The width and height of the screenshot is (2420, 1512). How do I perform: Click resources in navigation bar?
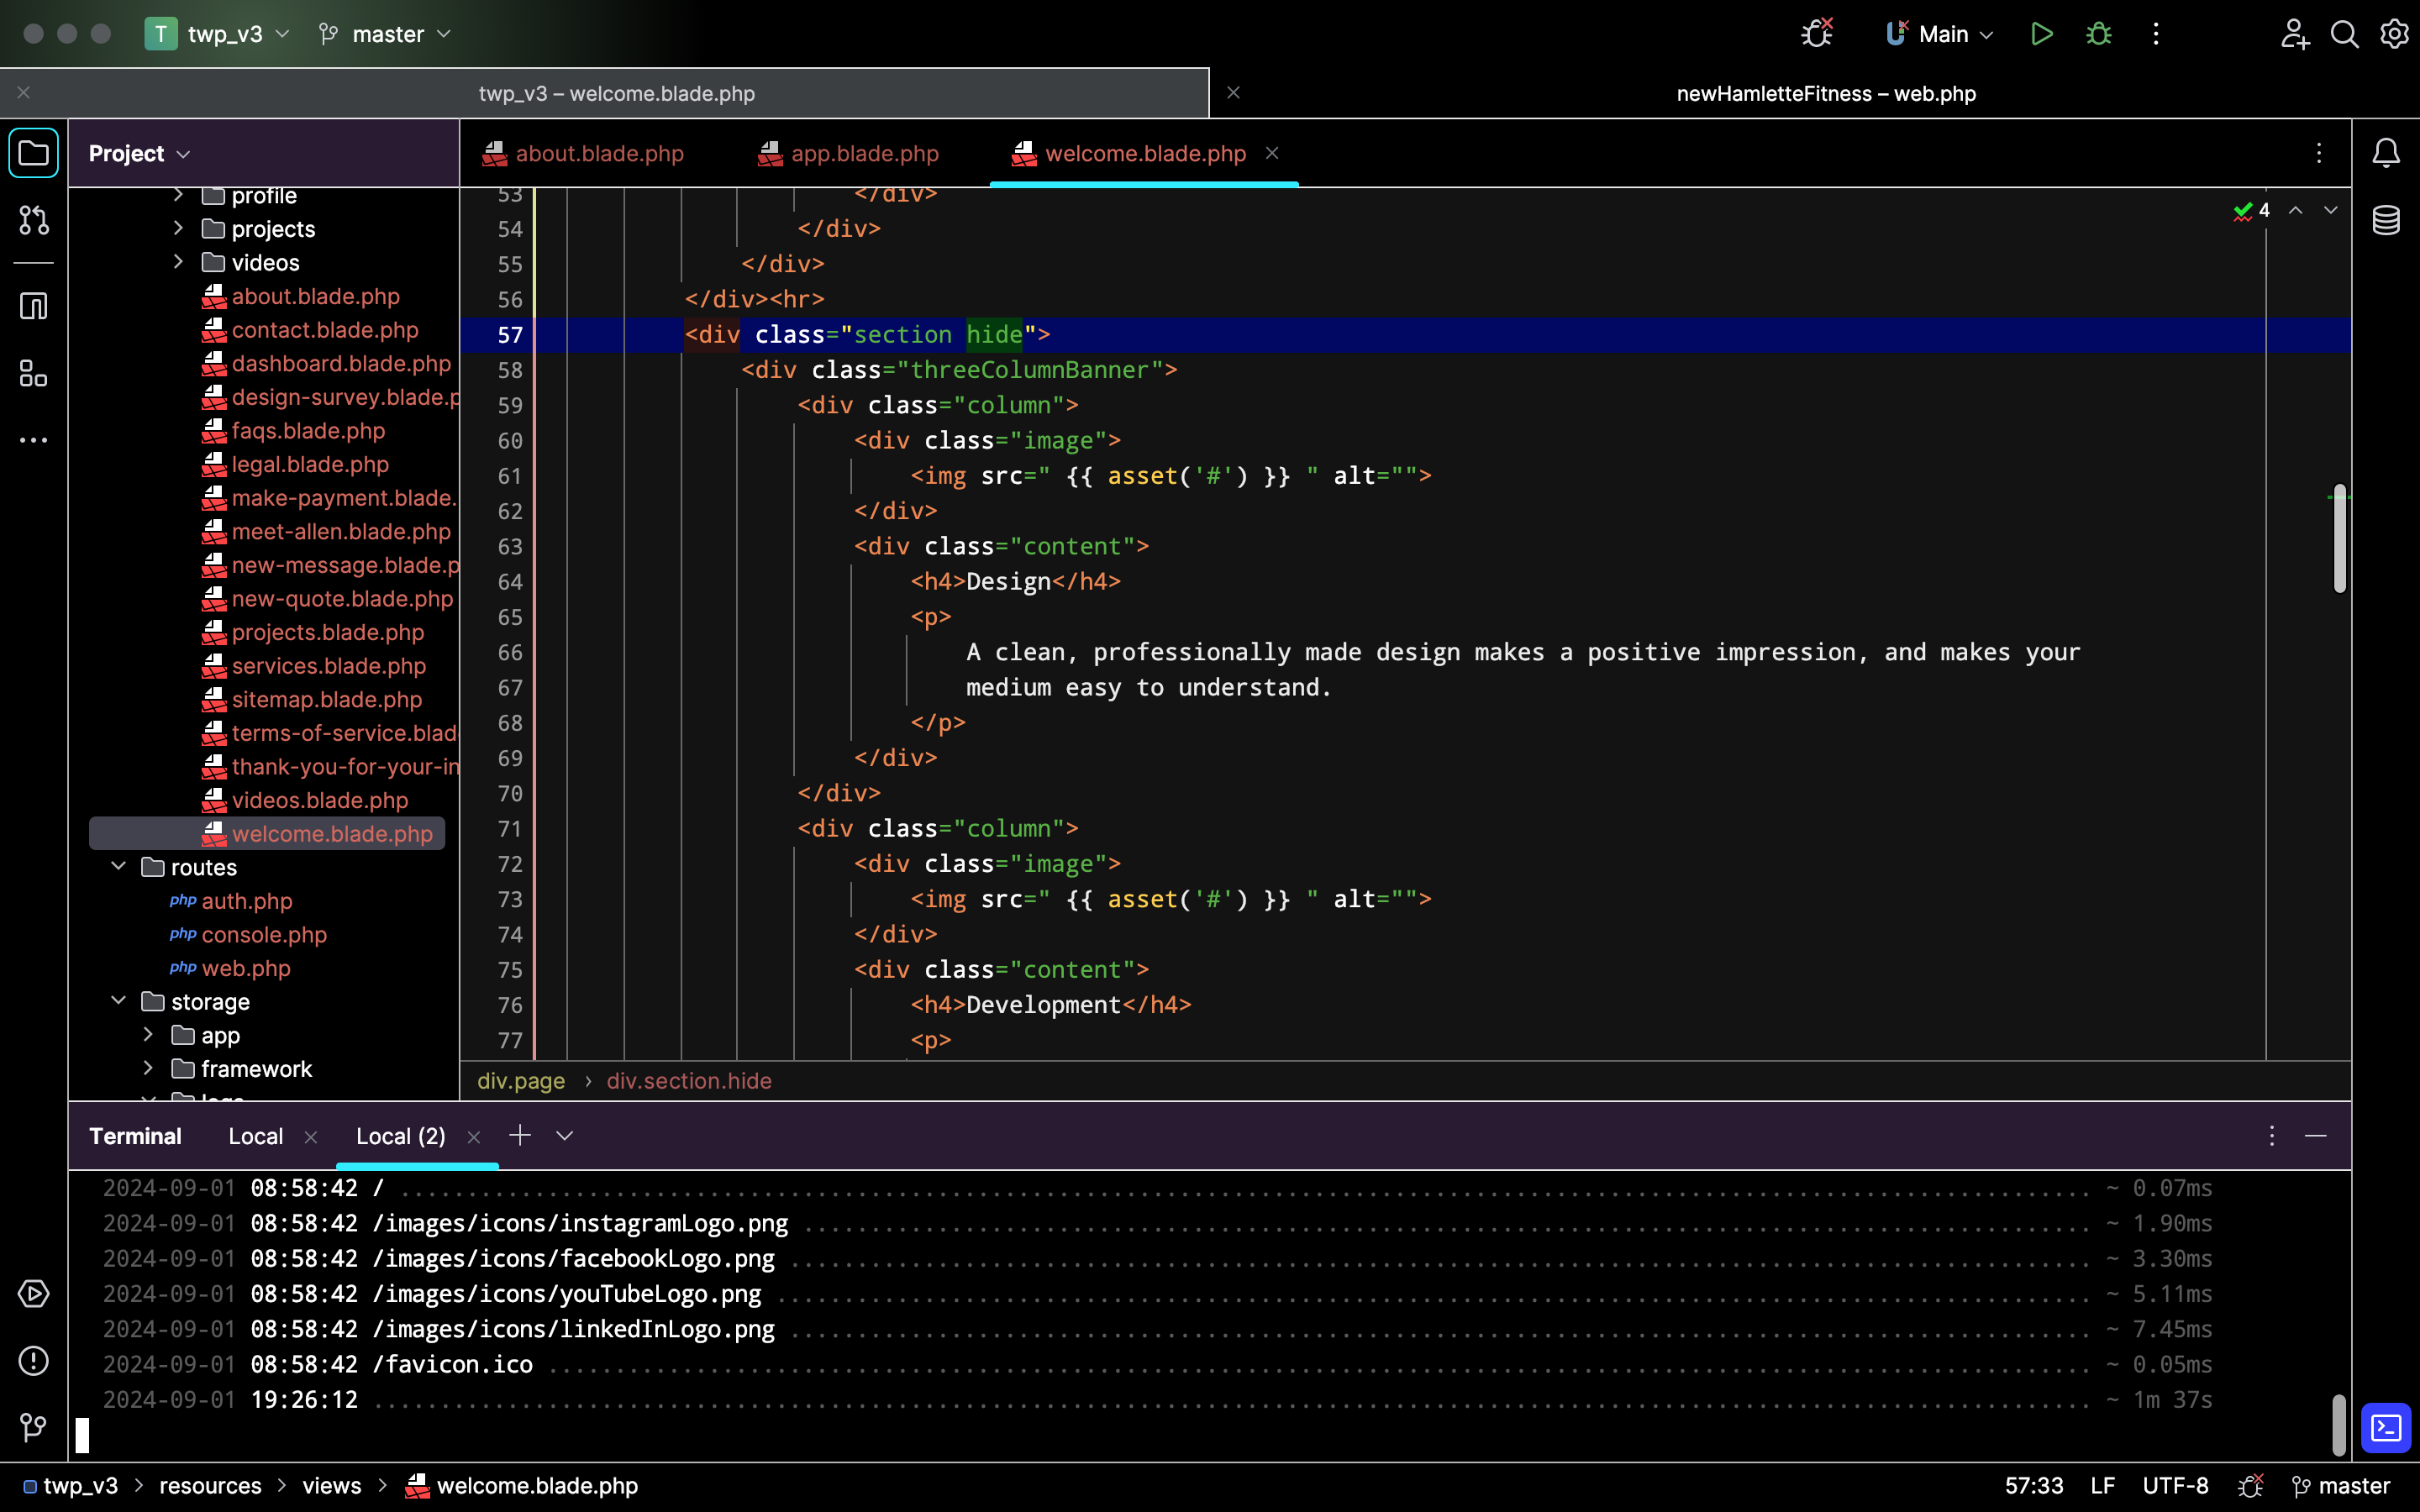(x=210, y=1486)
